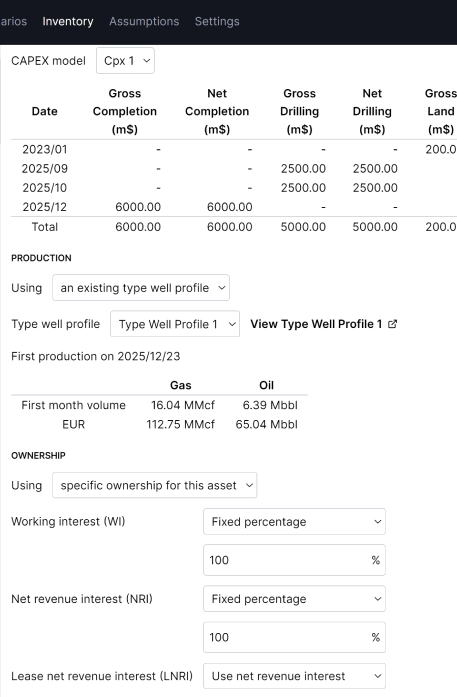The image size is (457, 697).
Task: Open the Assumptions tab
Action: [144, 21]
